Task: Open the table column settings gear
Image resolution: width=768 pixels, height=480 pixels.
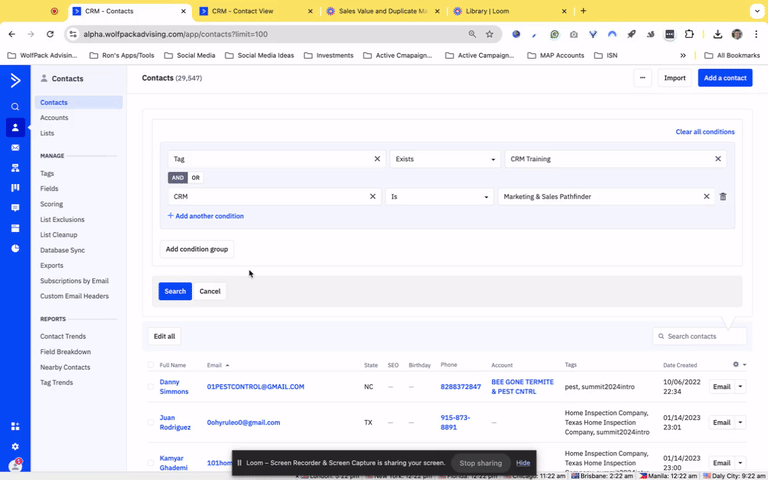Action: (736, 364)
